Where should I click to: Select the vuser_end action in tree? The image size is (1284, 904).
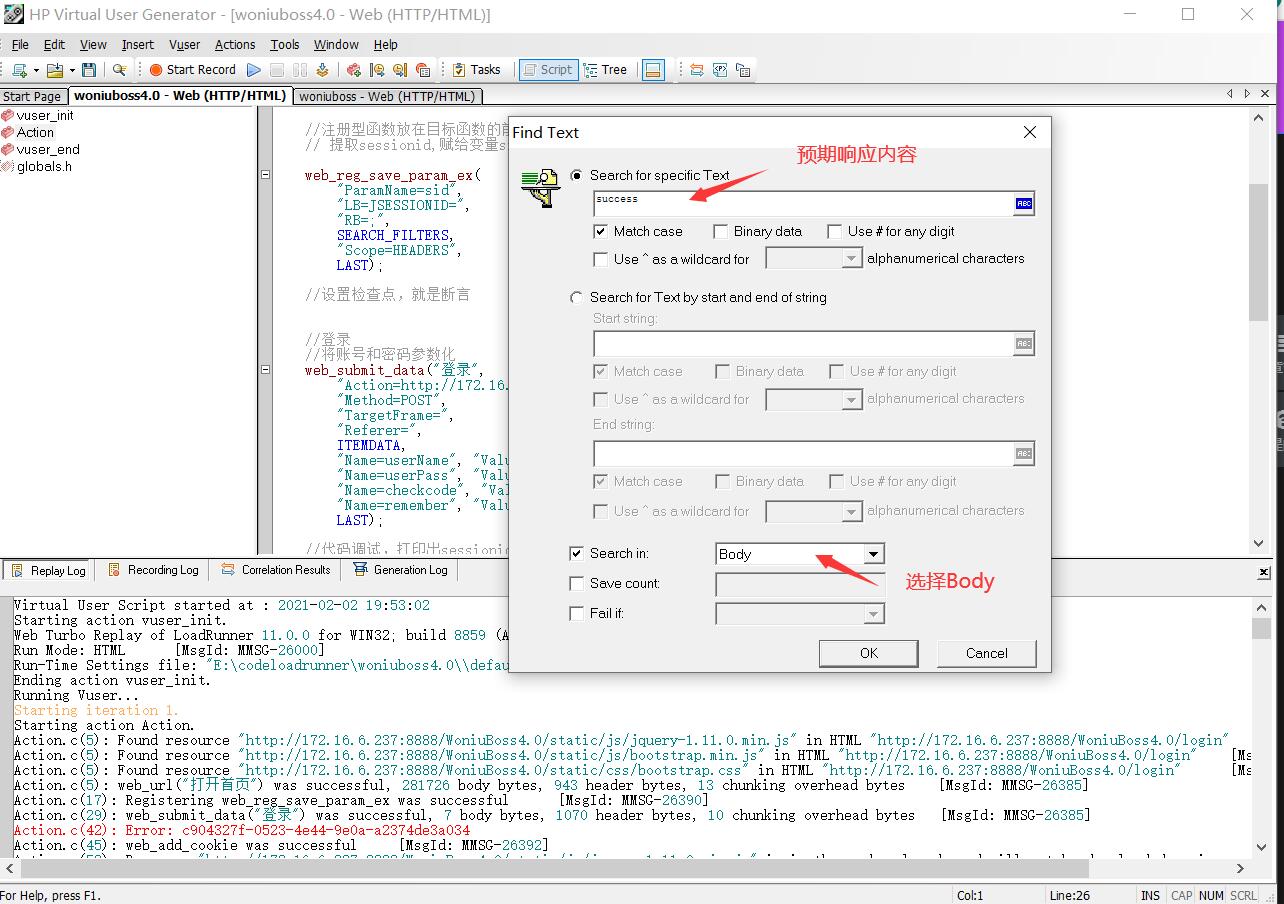tap(48, 149)
